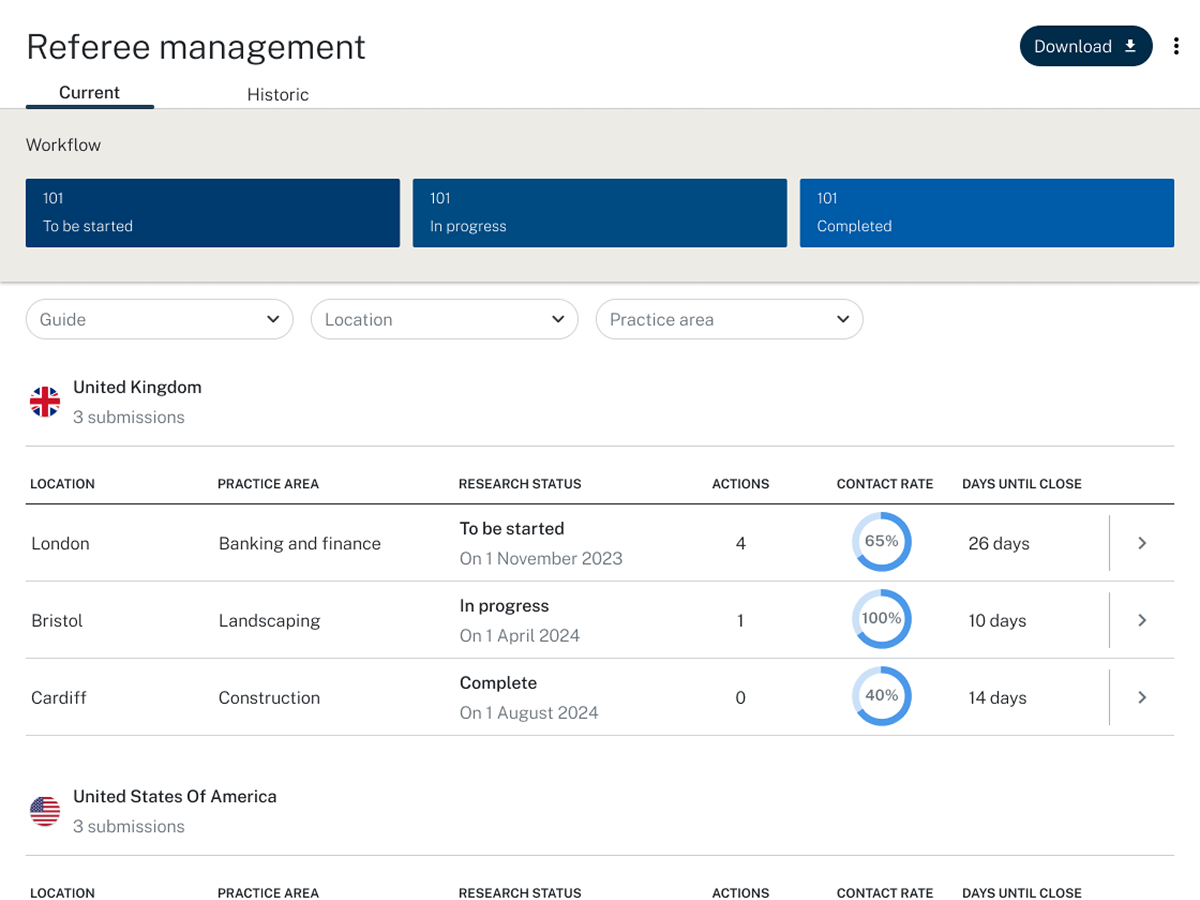Filter by To be started workflow card
Image resolution: width=1200 pixels, height=900 pixels.
(x=212, y=212)
